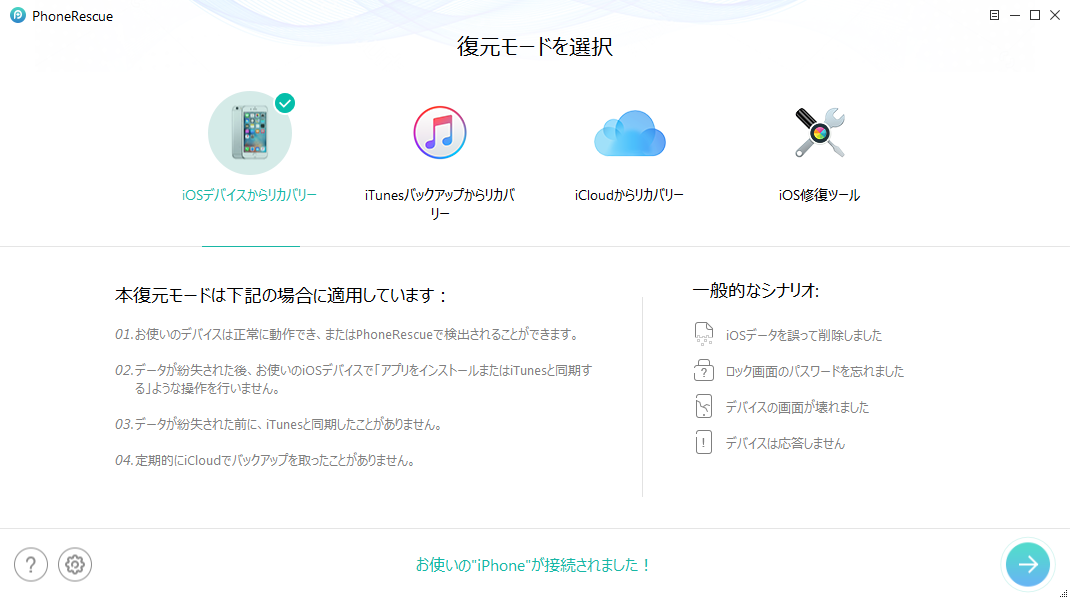Click the deleted iOS data scenario icon
The height and width of the screenshot is (600, 1070).
[x=704, y=334]
